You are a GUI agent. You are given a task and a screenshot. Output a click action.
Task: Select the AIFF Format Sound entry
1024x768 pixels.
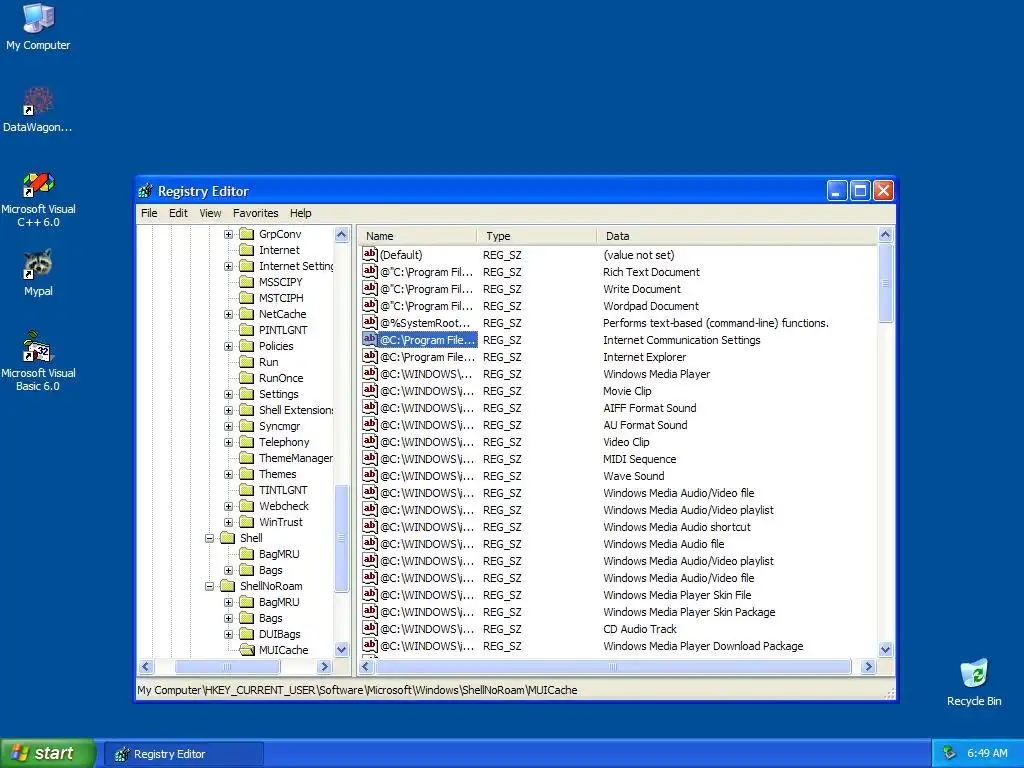click(620, 408)
